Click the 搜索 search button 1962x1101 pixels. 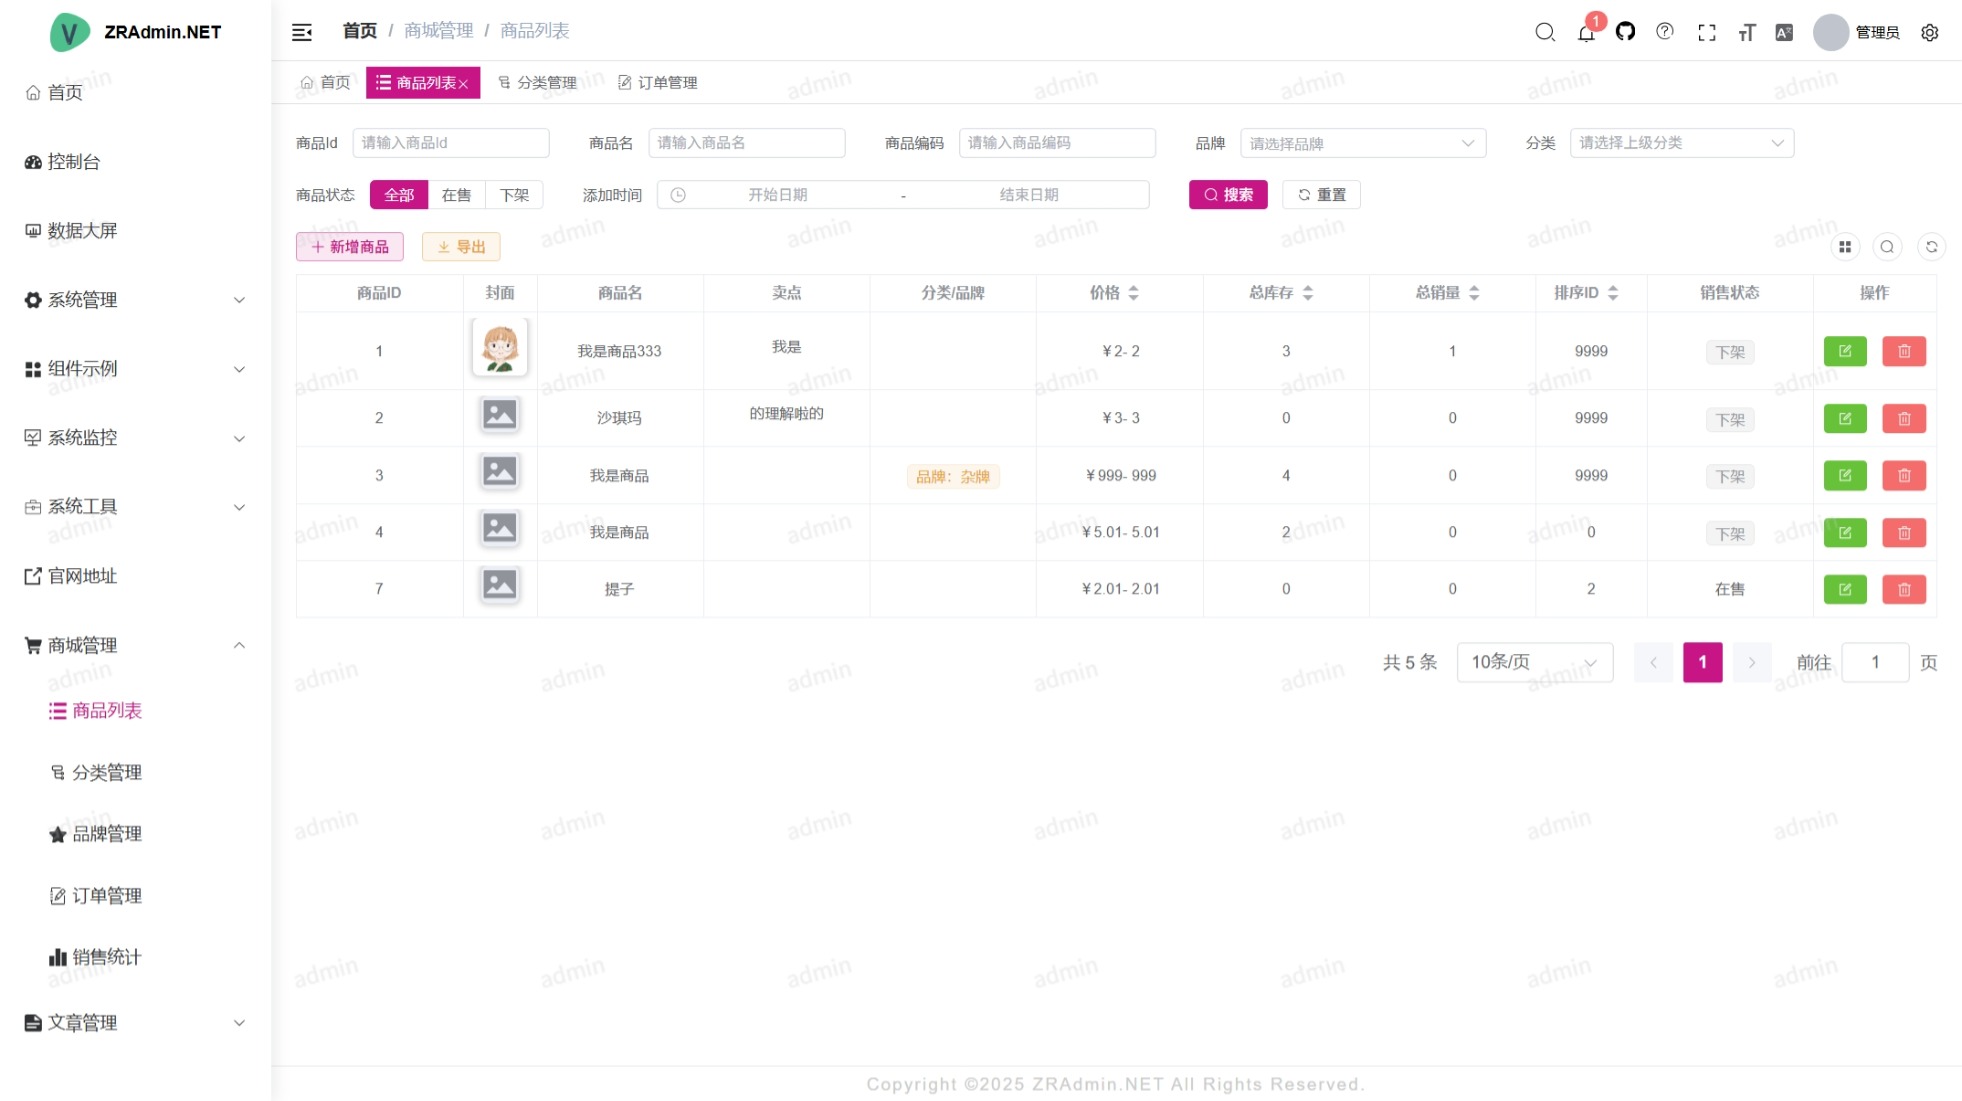tap(1228, 195)
